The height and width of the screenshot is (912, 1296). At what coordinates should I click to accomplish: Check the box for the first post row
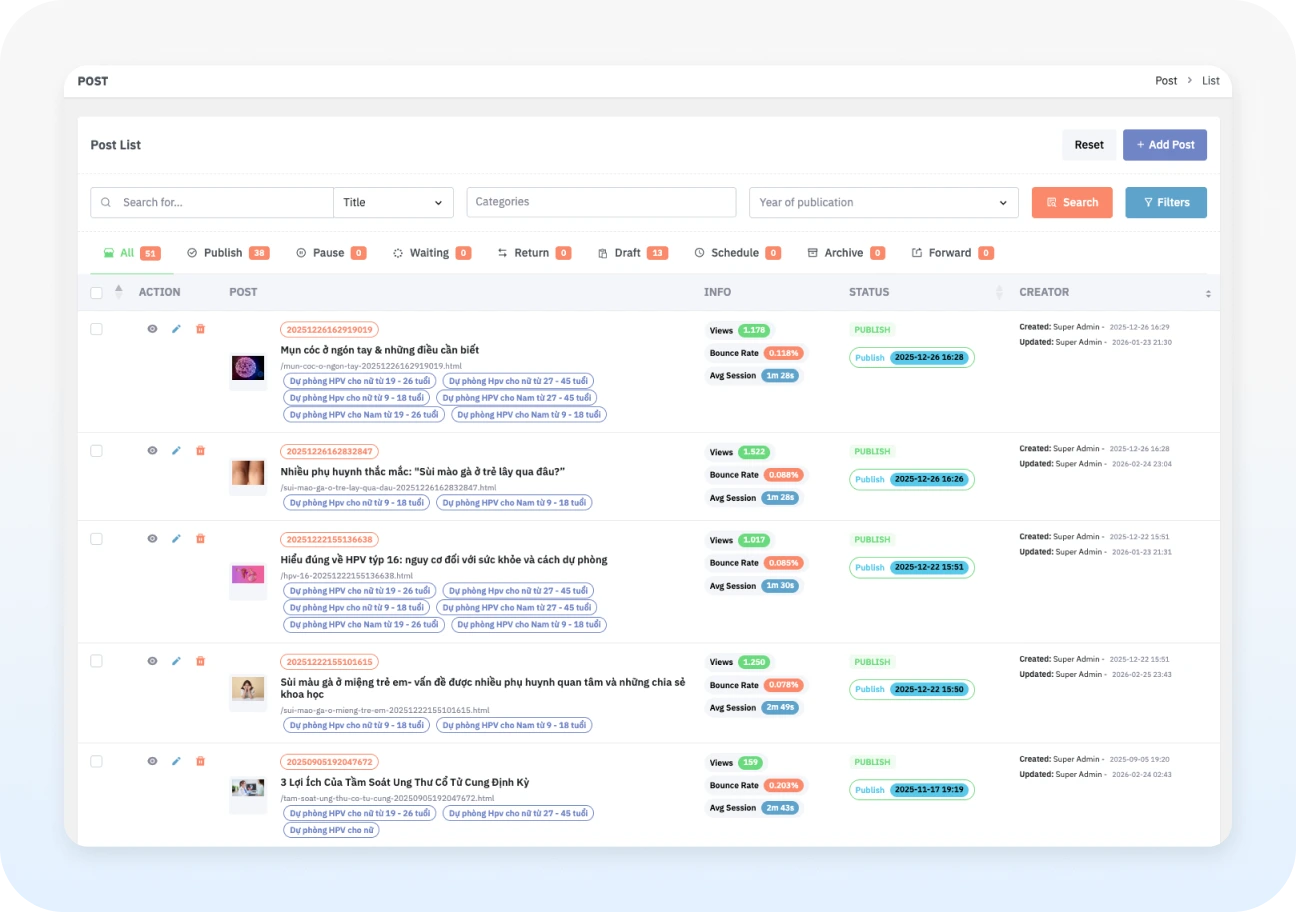tap(96, 329)
